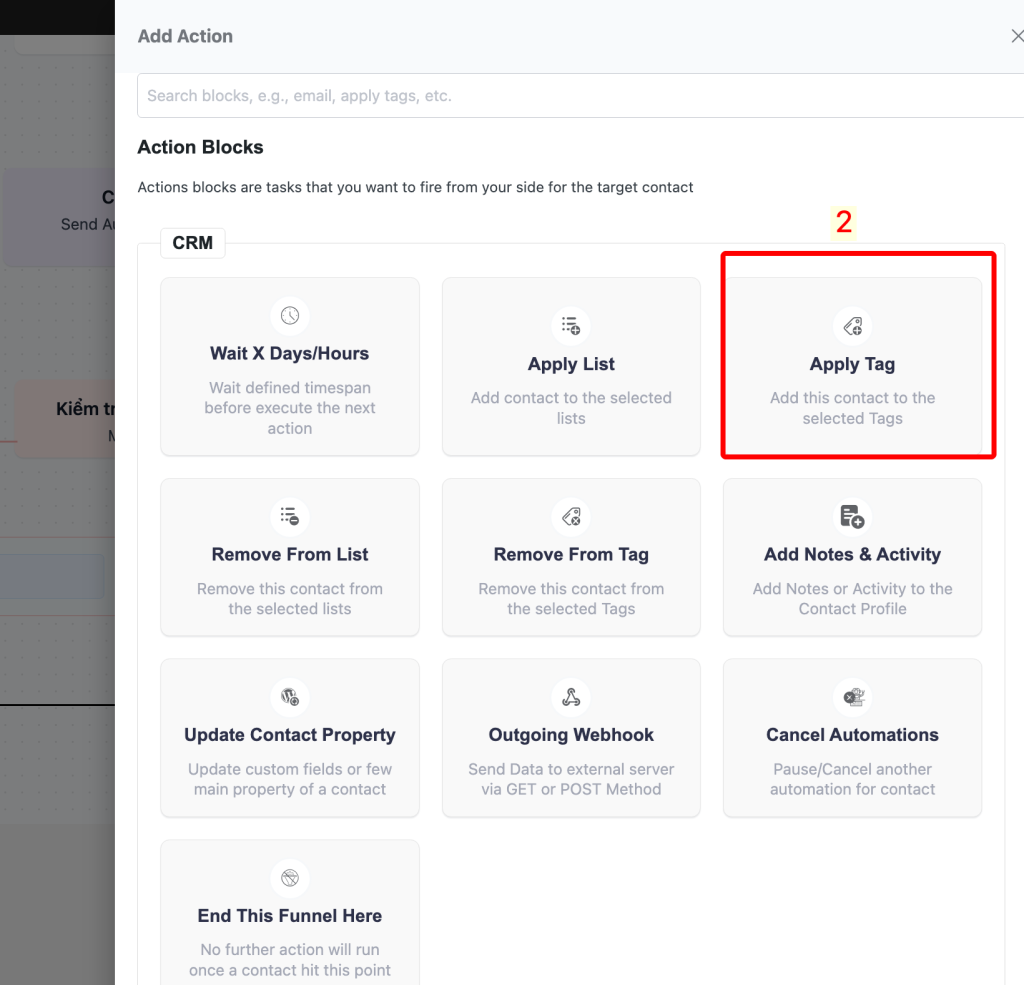The width and height of the screenshot is (1024, 985).
Task: Close the Add Action panel
Action: pyautogui.click(x=1017, y=36)
